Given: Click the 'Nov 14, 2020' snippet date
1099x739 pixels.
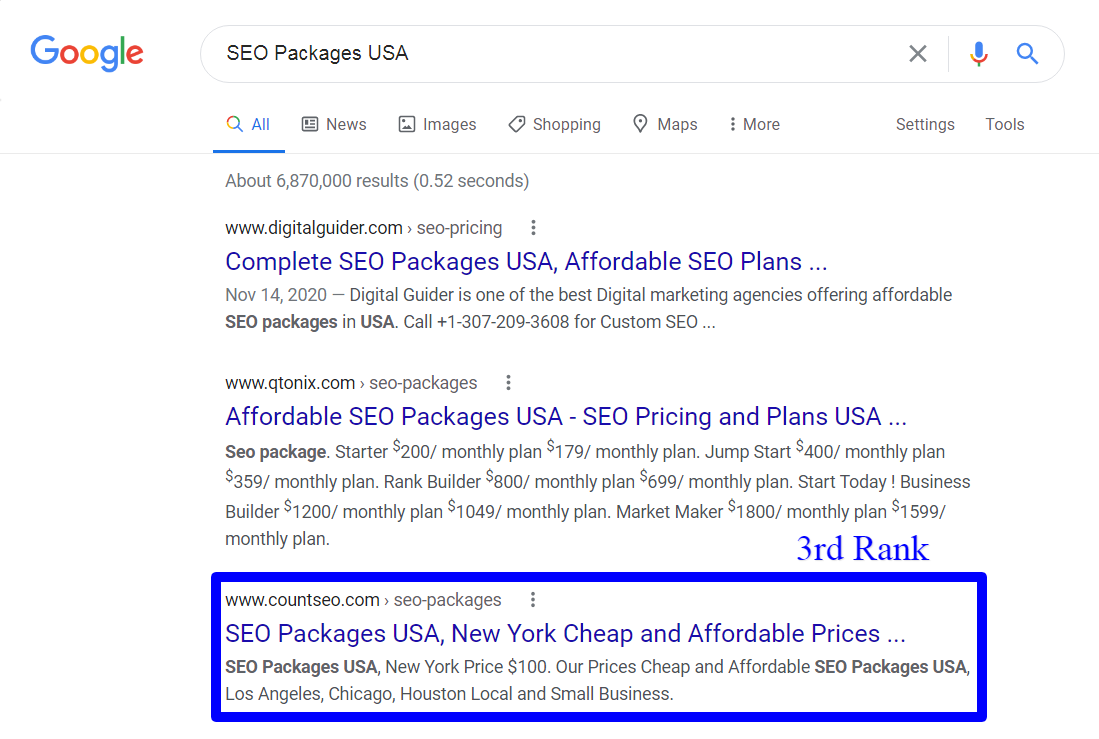Looking at the screenshot, I should [x=276, y=295].
